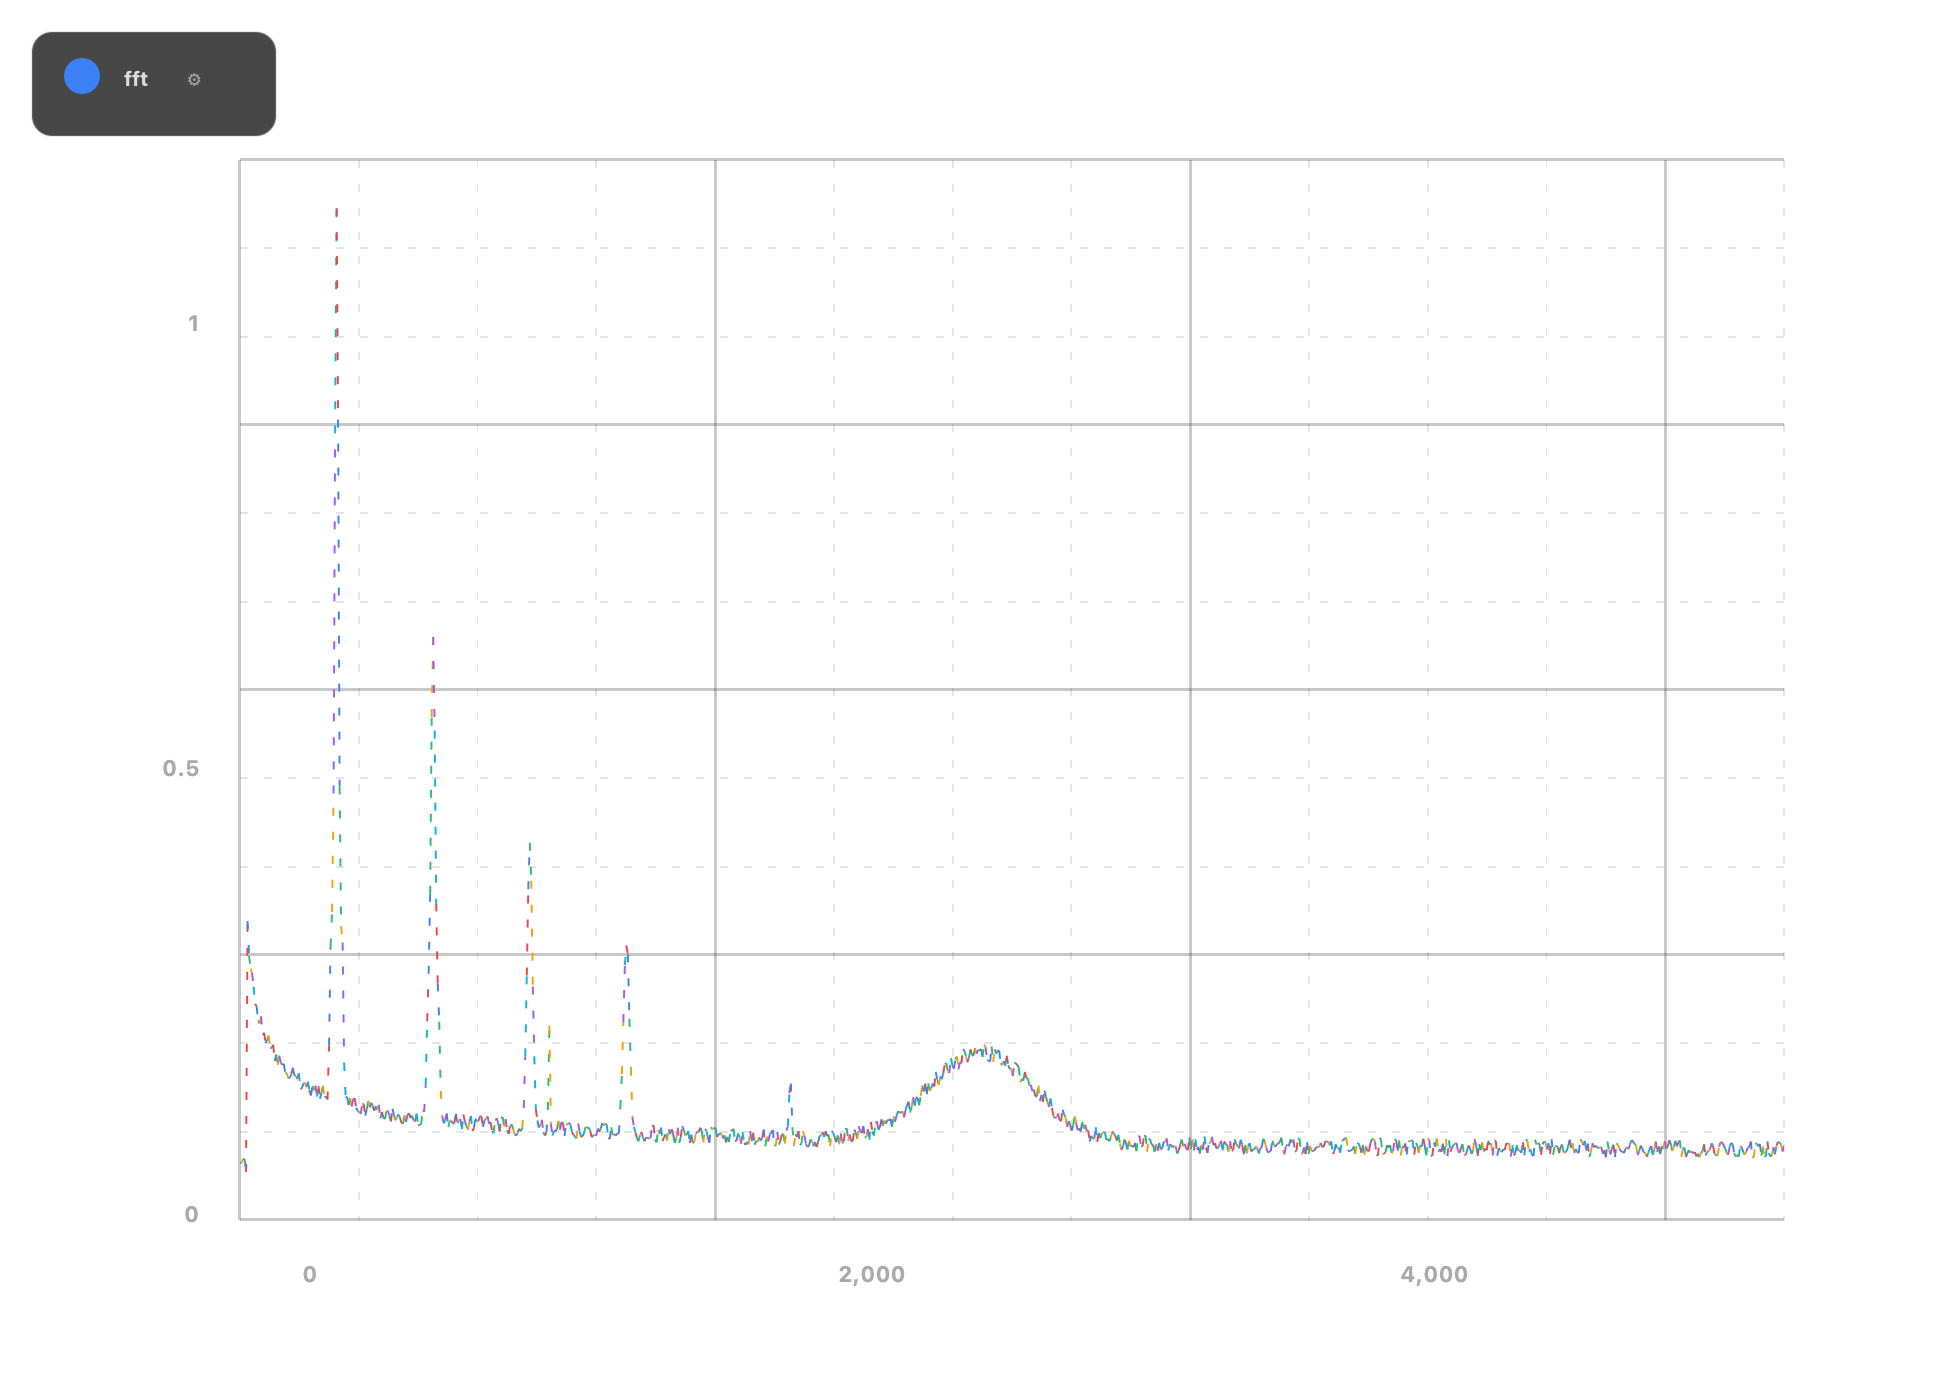
Task: Click the y-axis label 0.5
Action: pyautogui.click(x=181, y=769)
